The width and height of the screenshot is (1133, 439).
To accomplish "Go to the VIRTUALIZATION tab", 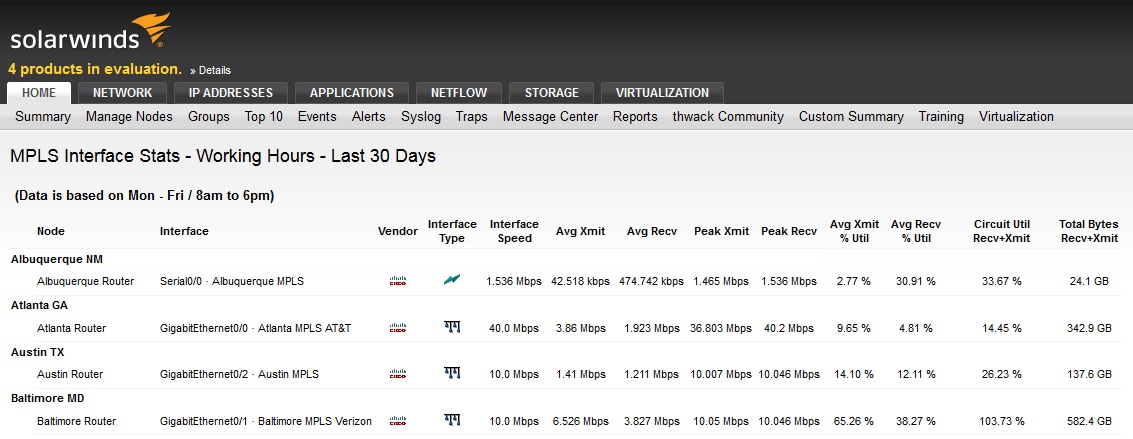I will point(662,92).
